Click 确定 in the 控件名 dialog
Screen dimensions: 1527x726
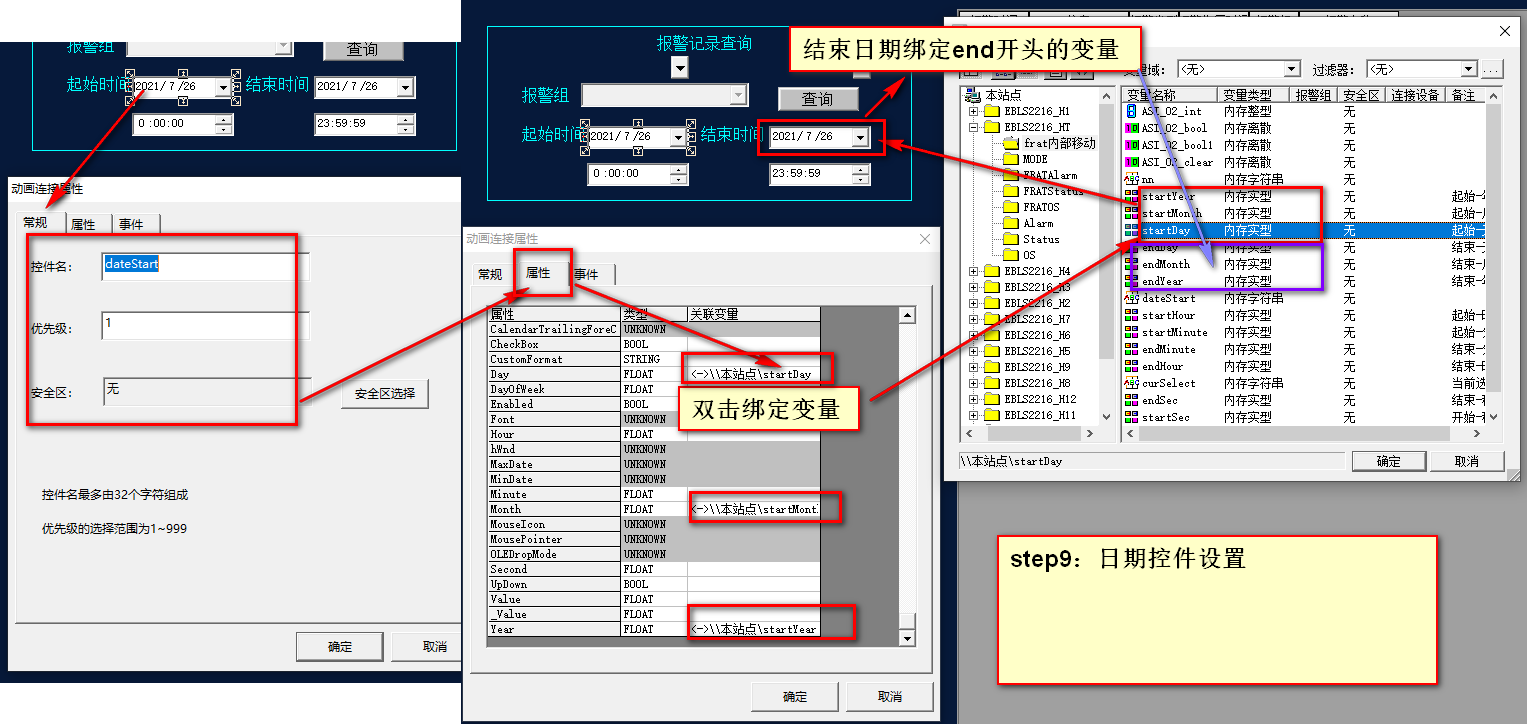(x=340, y=646)
